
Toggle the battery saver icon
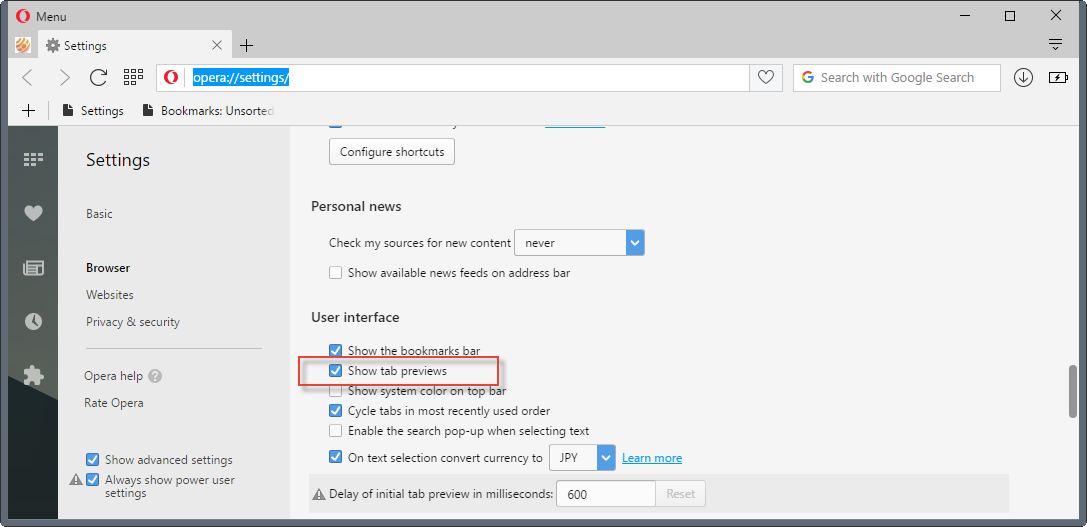pos(1059,78)
